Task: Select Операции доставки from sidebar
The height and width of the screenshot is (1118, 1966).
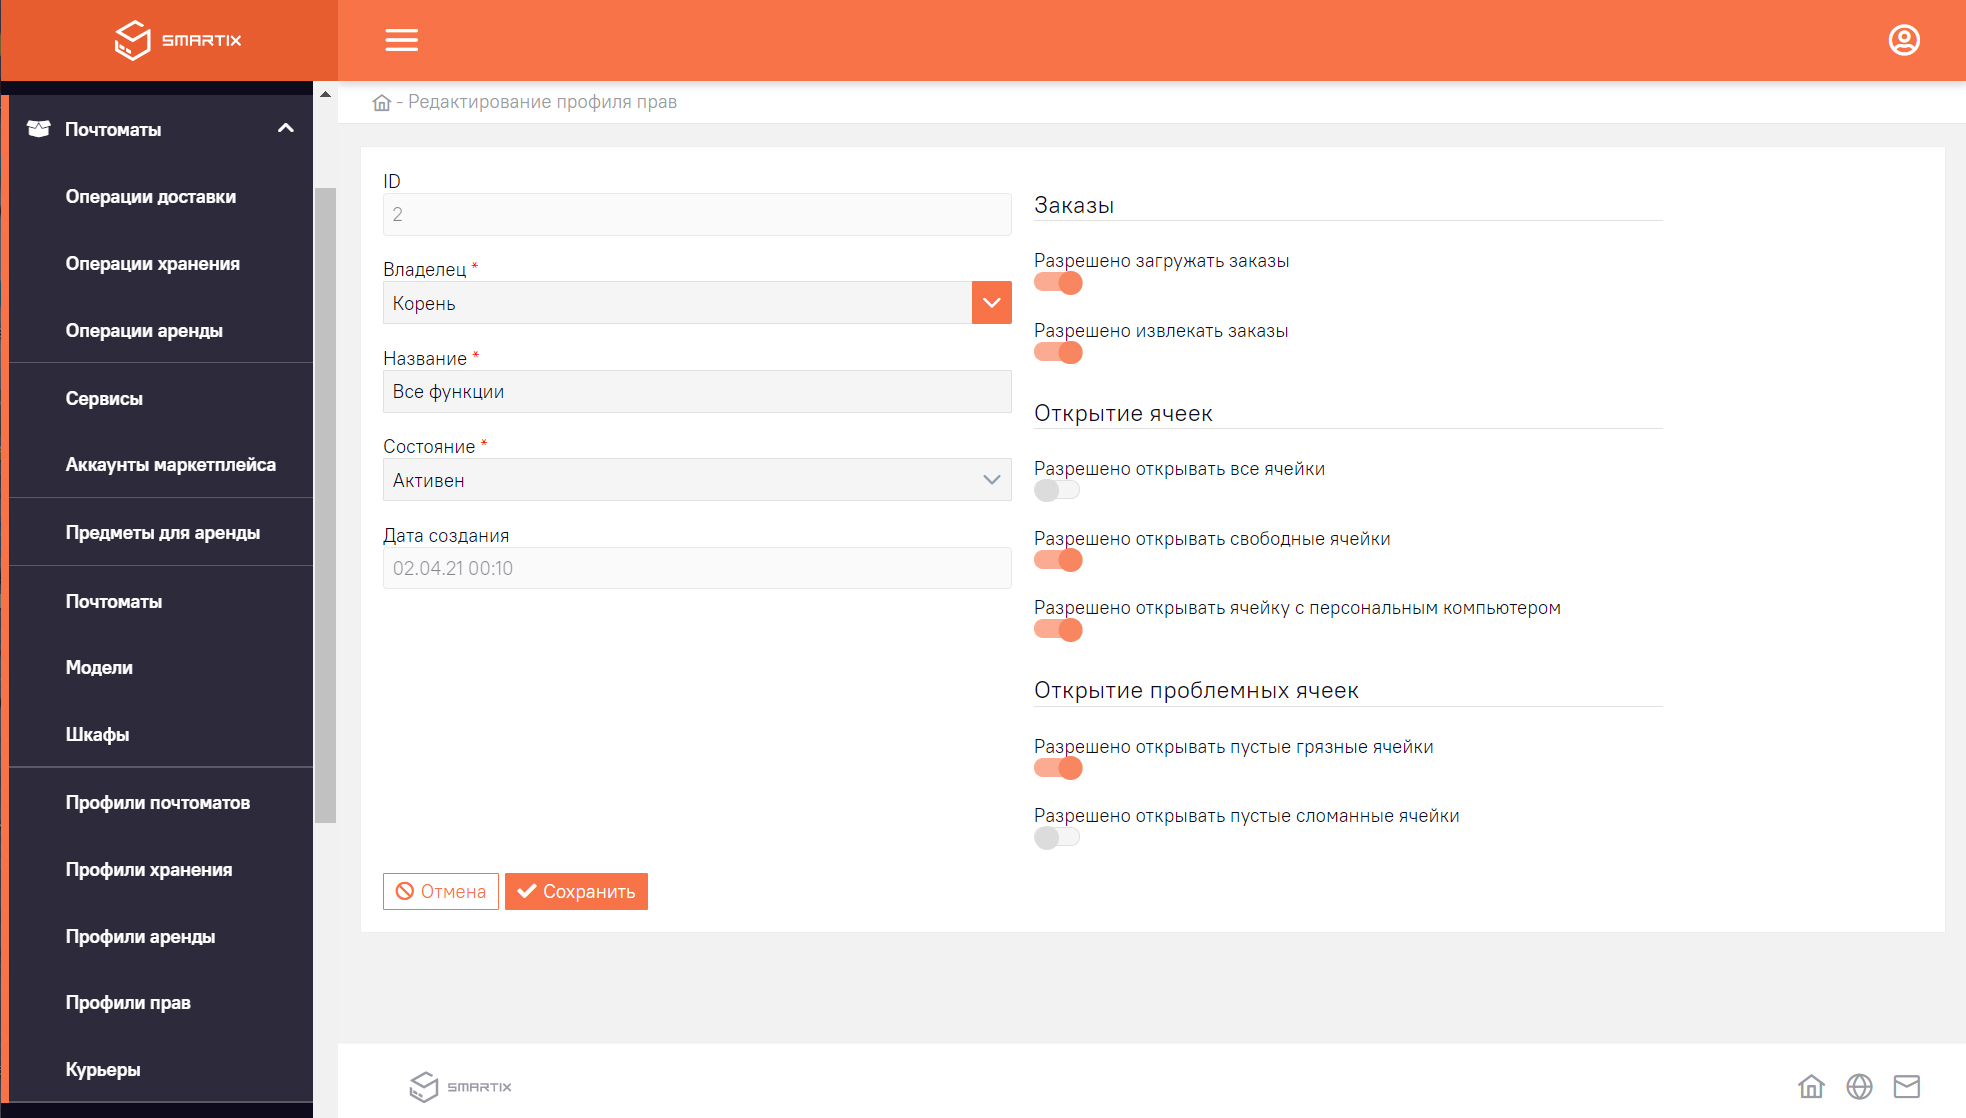Action: pyautogui.click(x=150, y=196)
